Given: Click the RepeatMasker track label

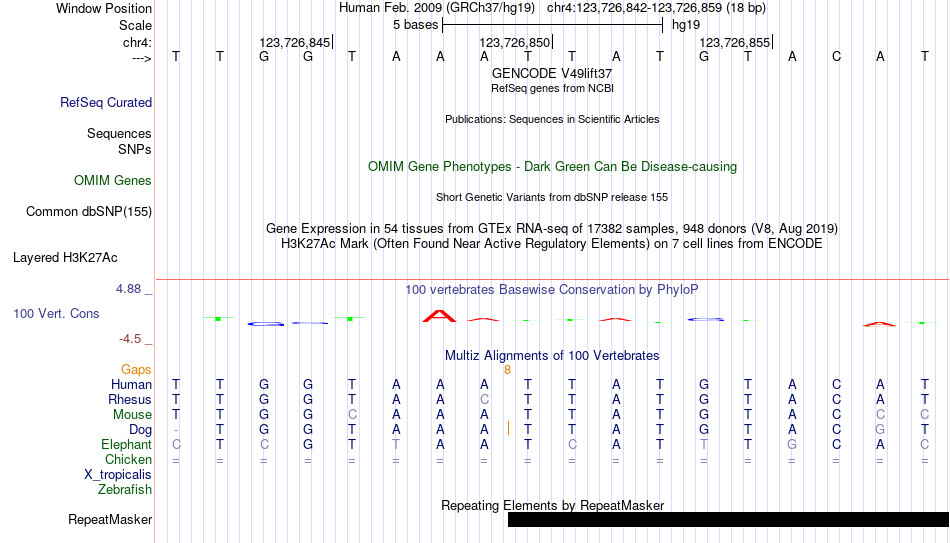Looking at the screenshot, I should [110, 519].
